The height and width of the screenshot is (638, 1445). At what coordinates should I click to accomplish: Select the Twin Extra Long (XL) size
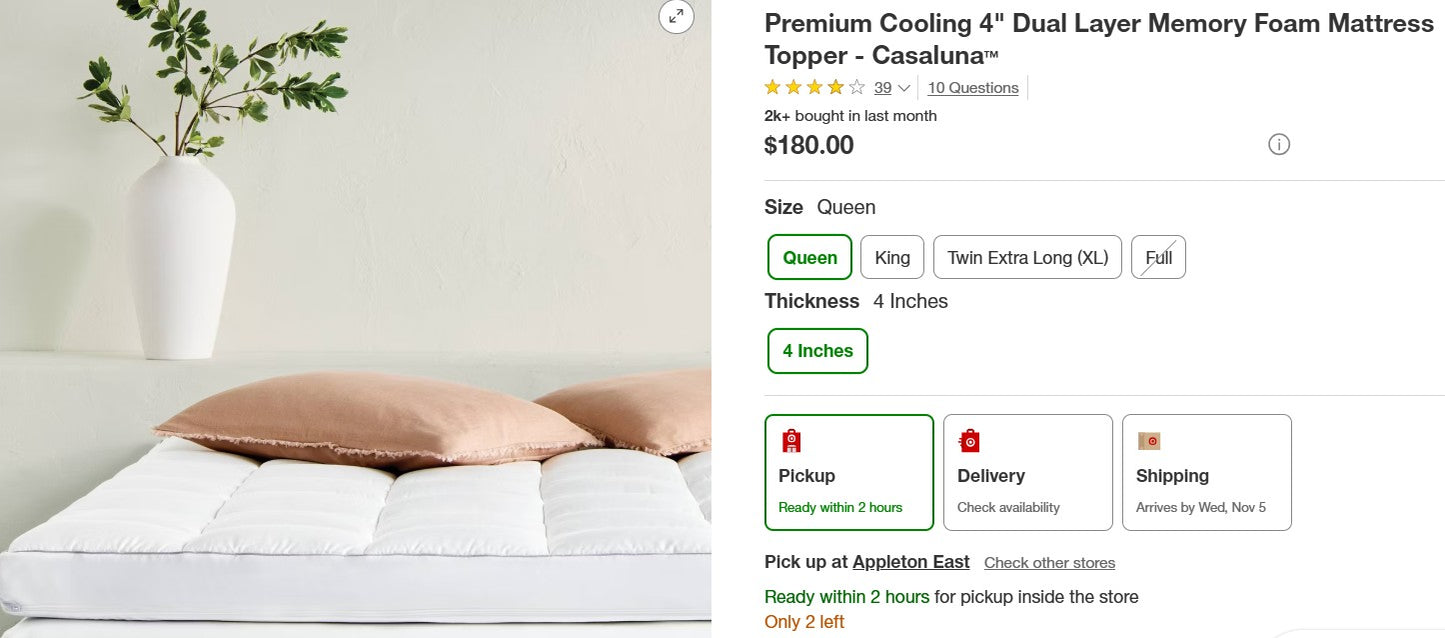pos(1027,257)
